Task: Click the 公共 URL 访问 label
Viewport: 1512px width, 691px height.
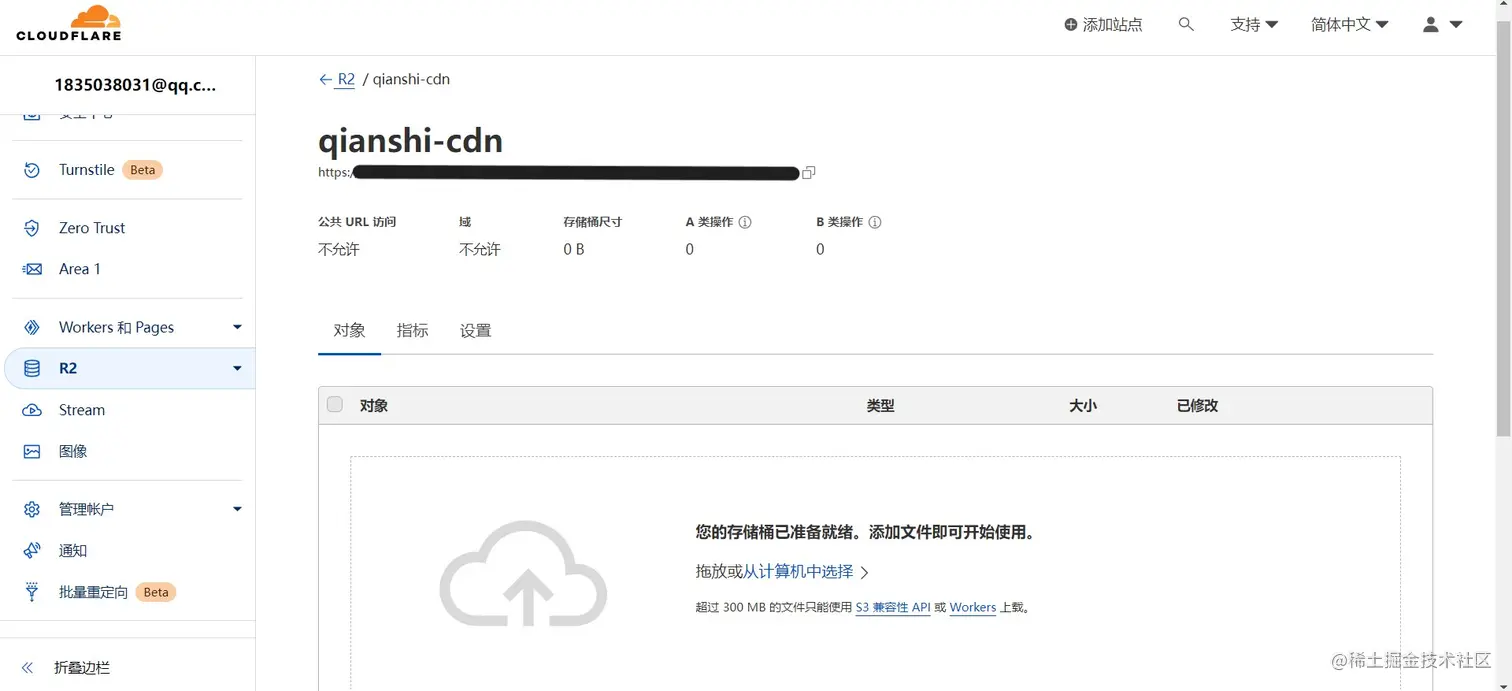Action: 357,222
